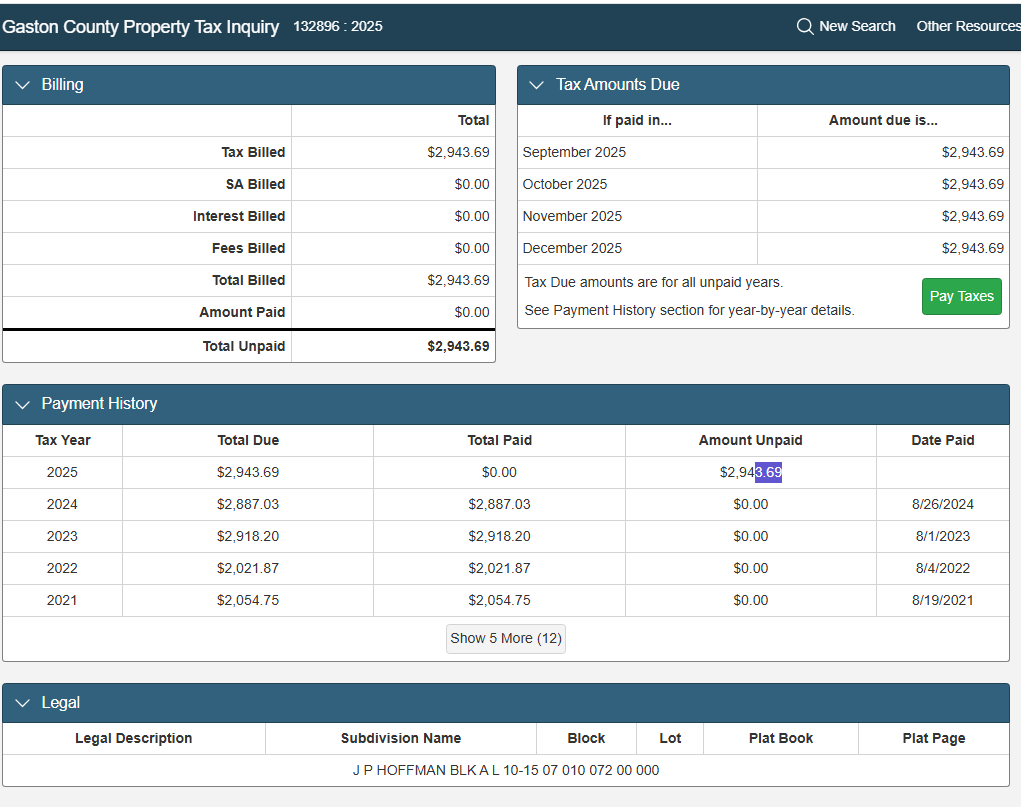
Task: Open Other Resources menu
Action: (967, 26)
